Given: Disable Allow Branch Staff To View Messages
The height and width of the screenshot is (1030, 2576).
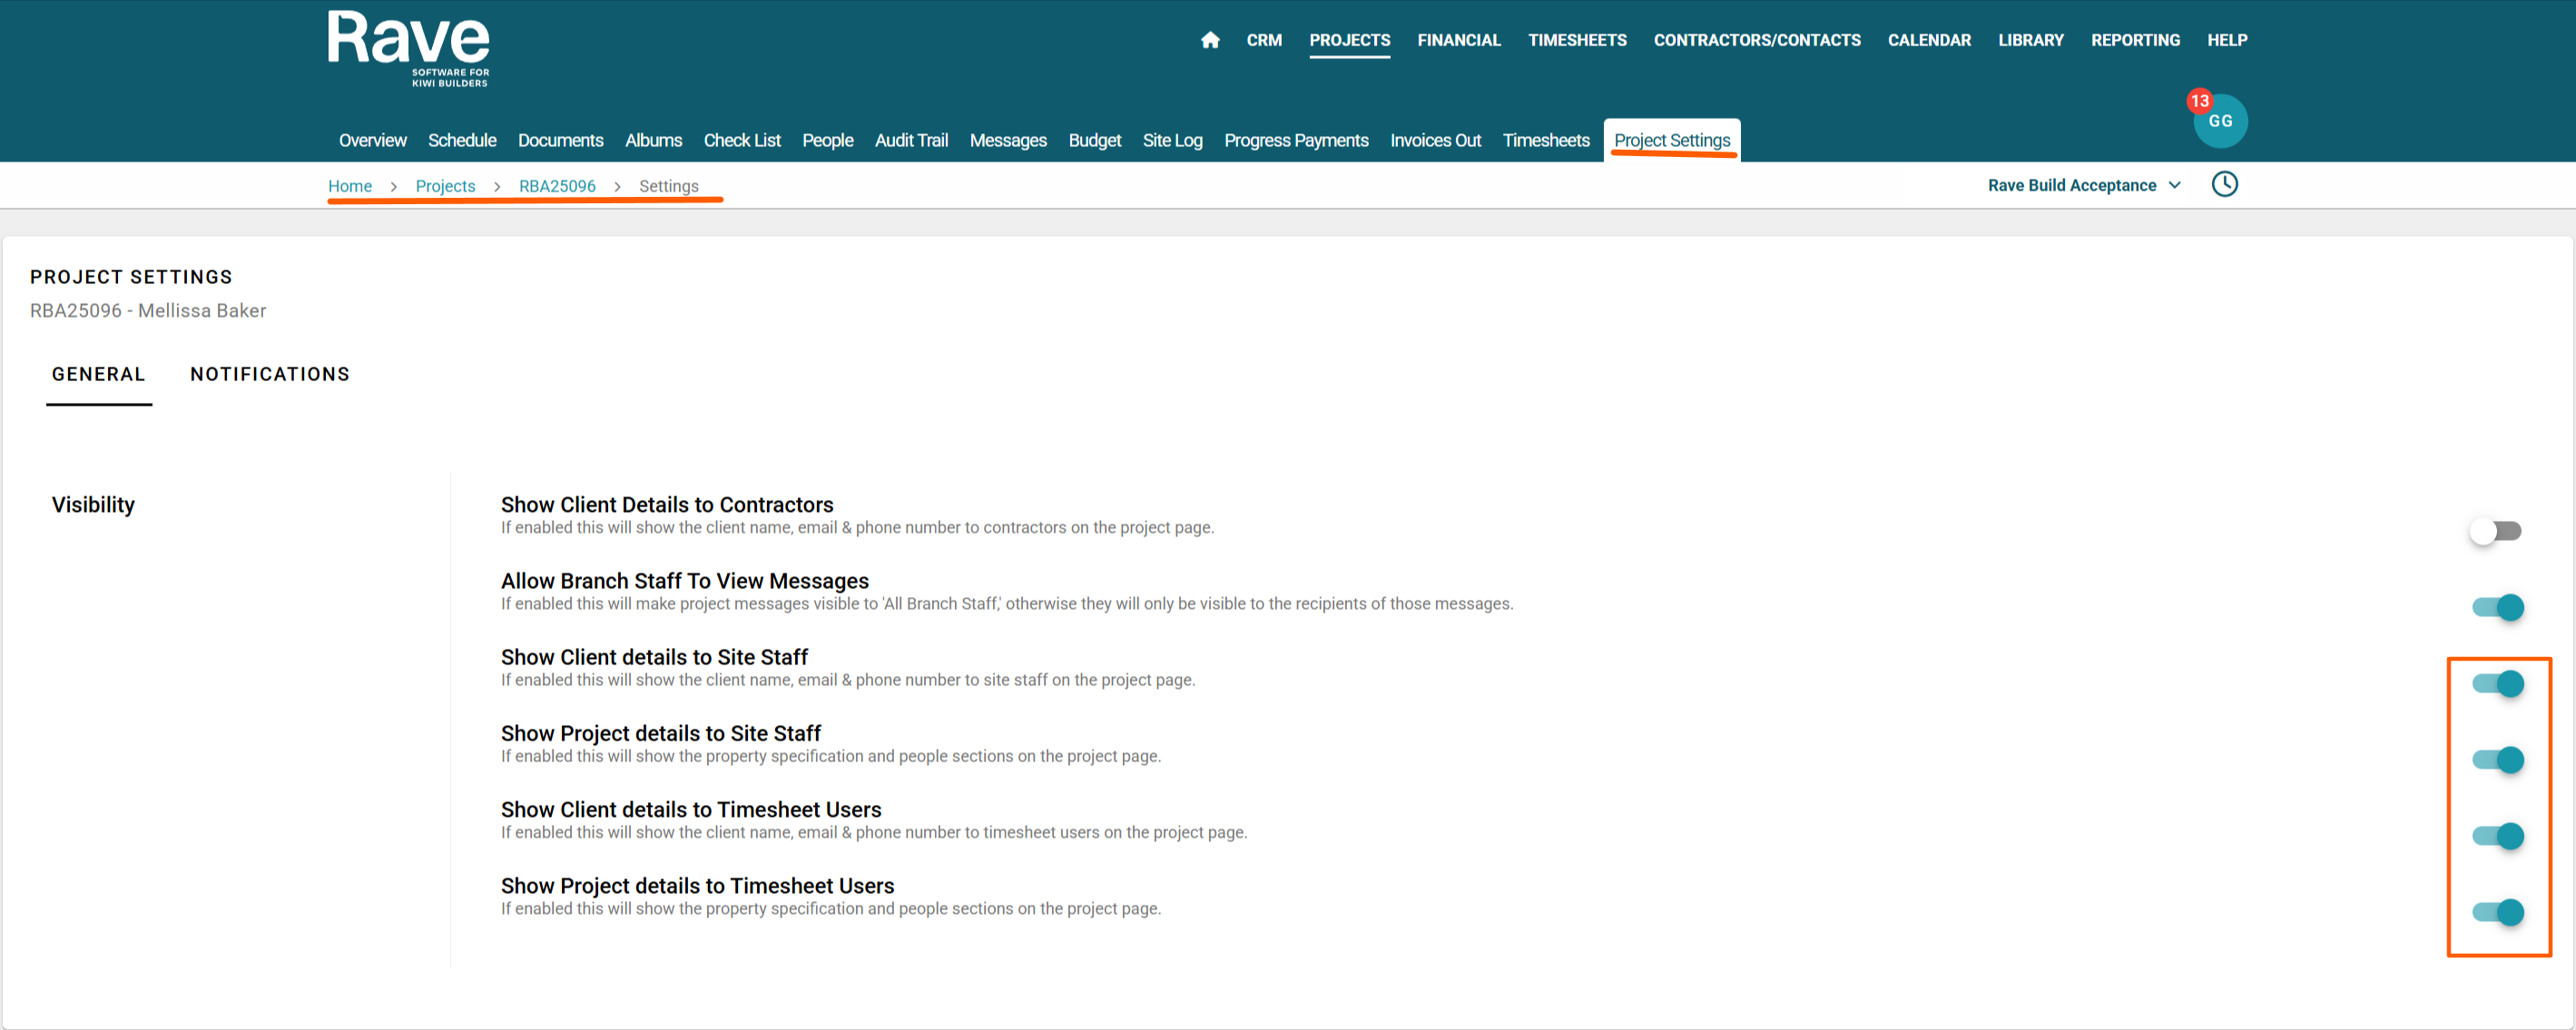Looking at the screenshot, I should point(2498,607).
